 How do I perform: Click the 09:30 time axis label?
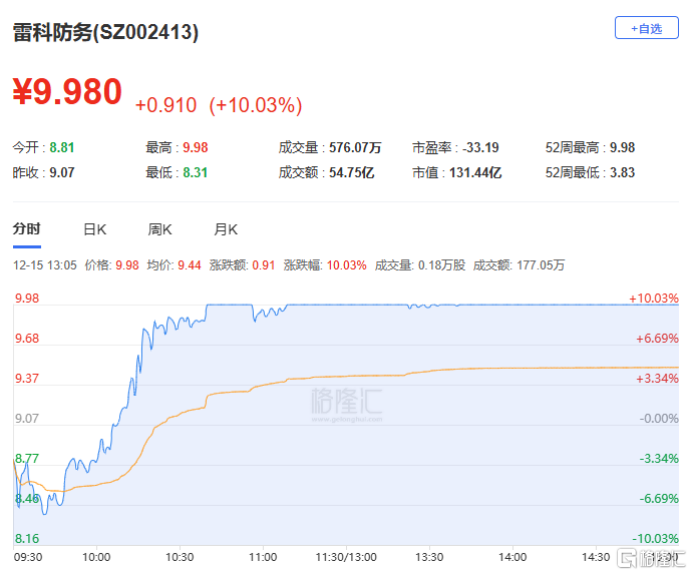pos(27,557)
